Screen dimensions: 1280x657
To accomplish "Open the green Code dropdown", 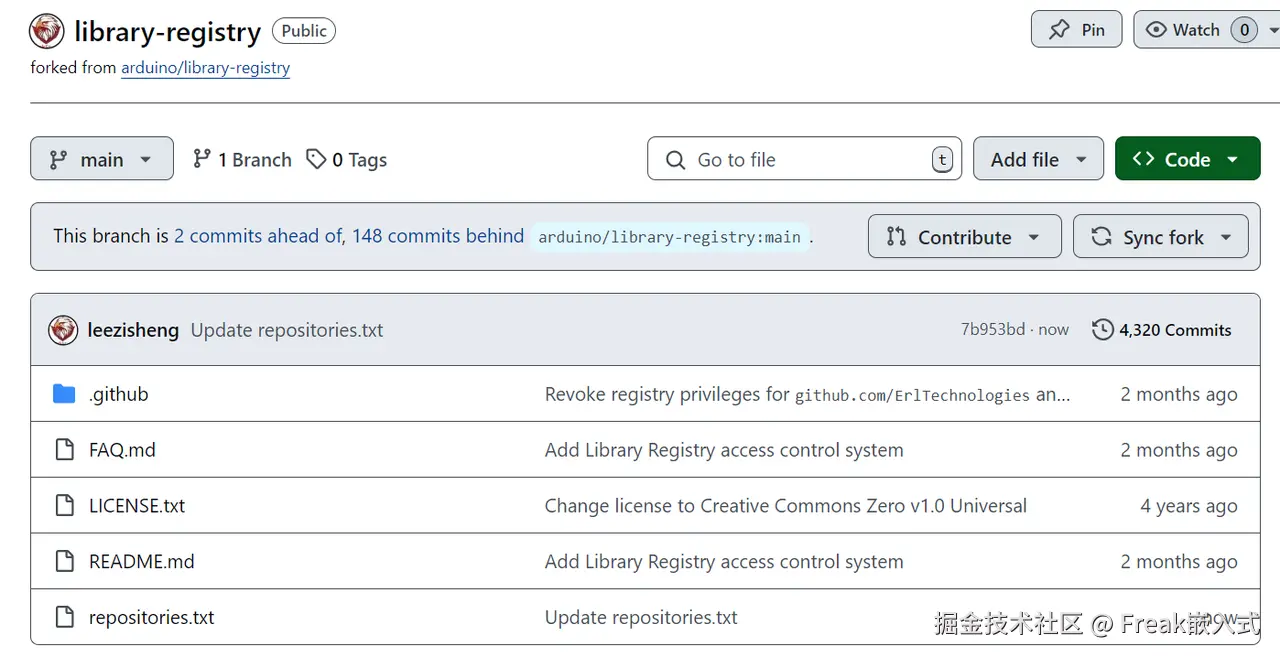I will 1187,159.
